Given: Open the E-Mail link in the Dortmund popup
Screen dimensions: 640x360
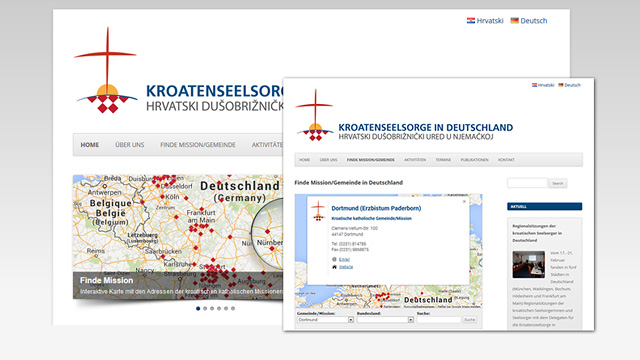Looking at the screenshot, I should (344, 259).
